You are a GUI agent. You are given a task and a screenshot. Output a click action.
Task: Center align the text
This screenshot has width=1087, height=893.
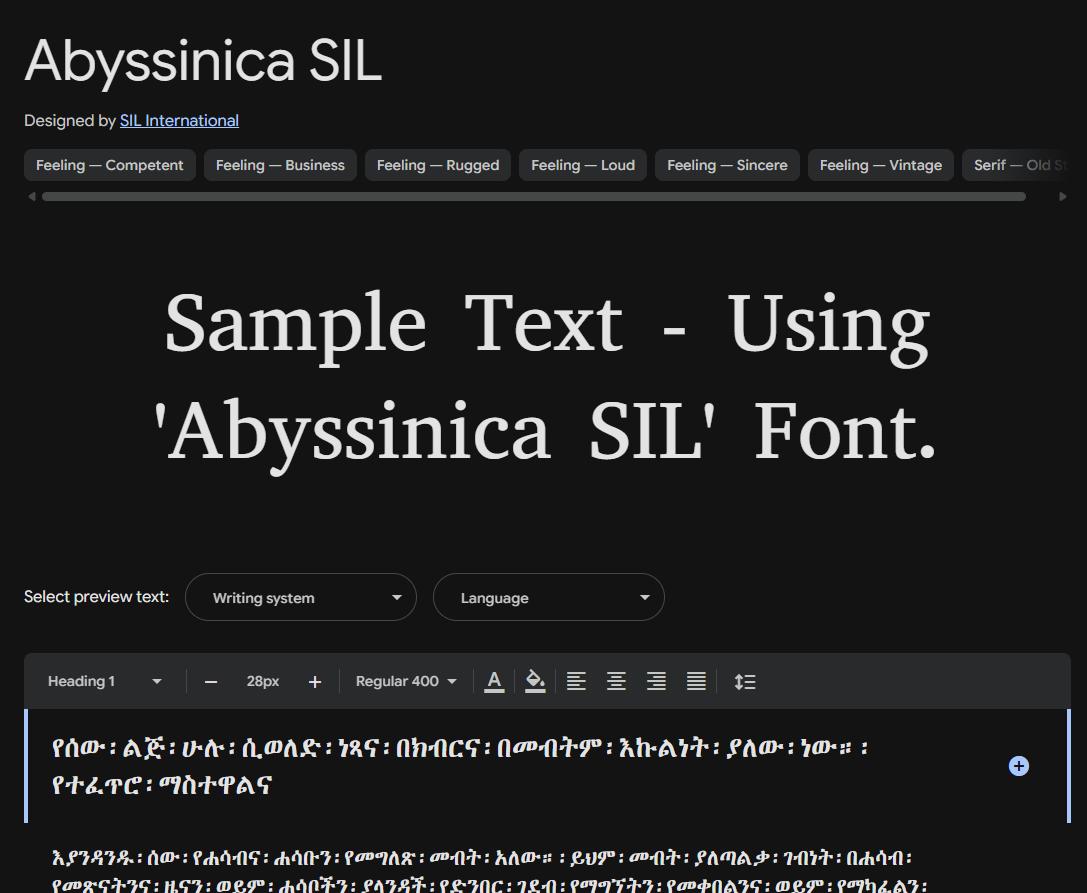(x=616, y=682)
